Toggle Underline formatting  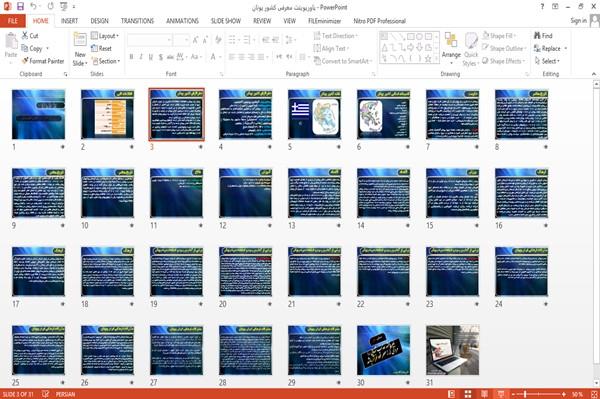pos(151,57)
